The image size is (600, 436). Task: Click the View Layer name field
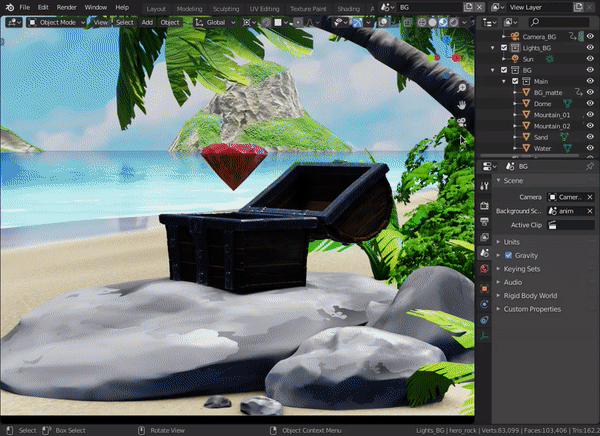[539, 7]
